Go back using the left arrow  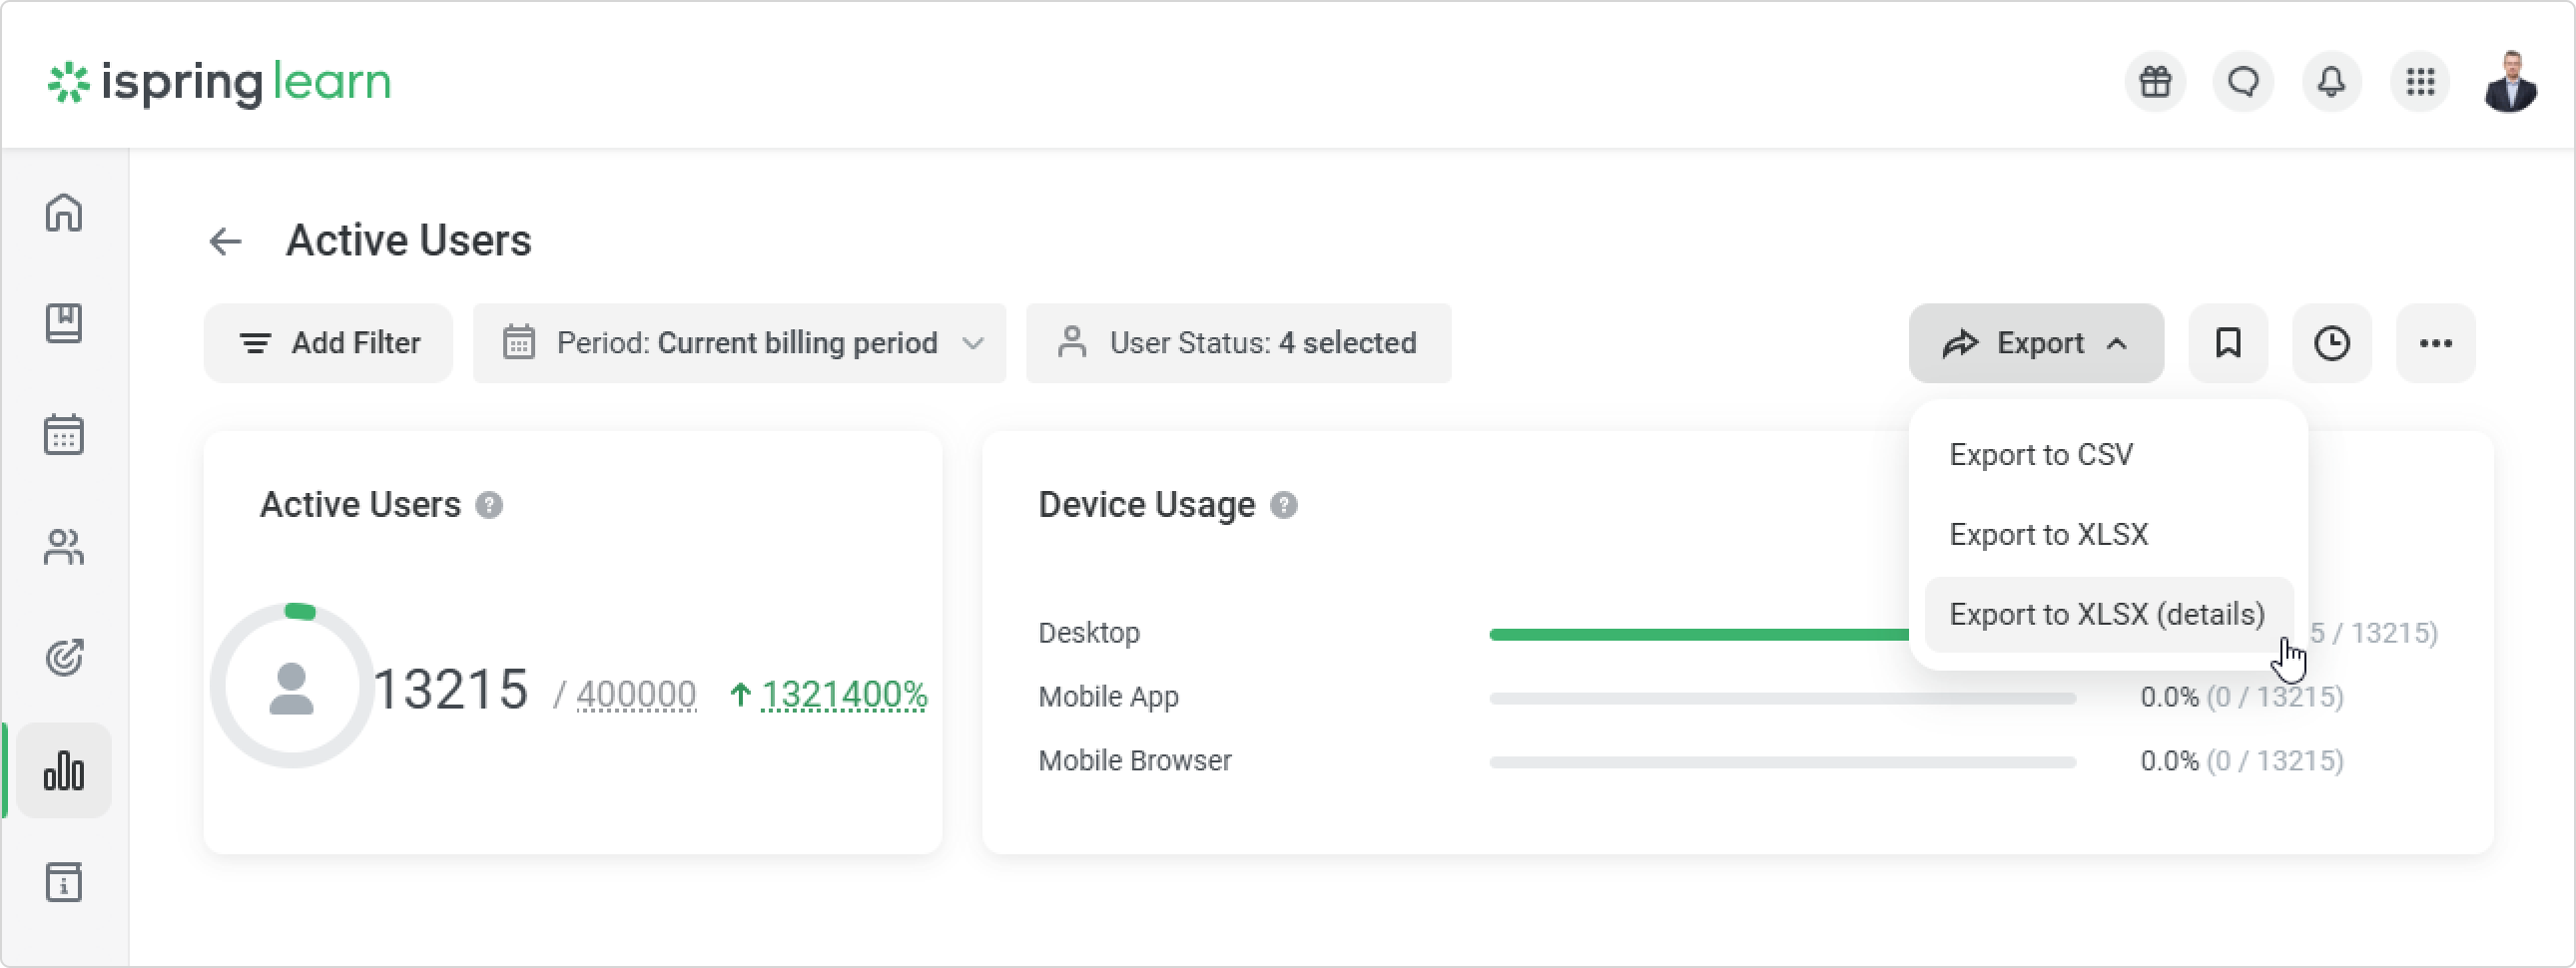[x=226, y=241]
